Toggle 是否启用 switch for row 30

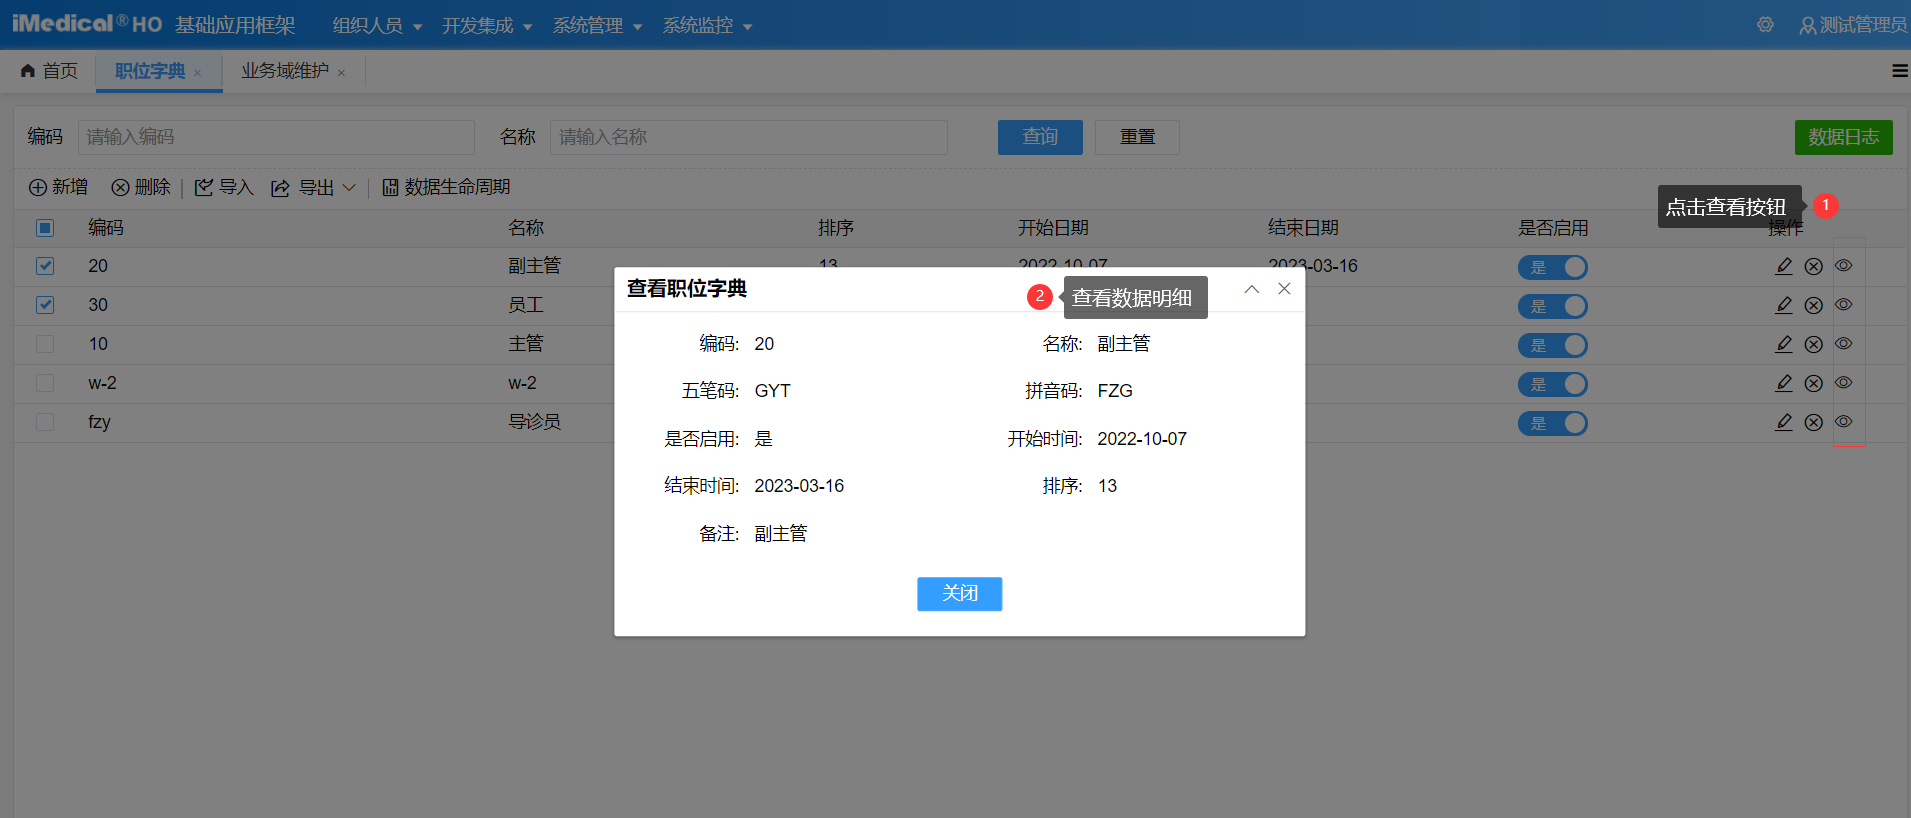pyautogui.click(x=1553, y=306)
